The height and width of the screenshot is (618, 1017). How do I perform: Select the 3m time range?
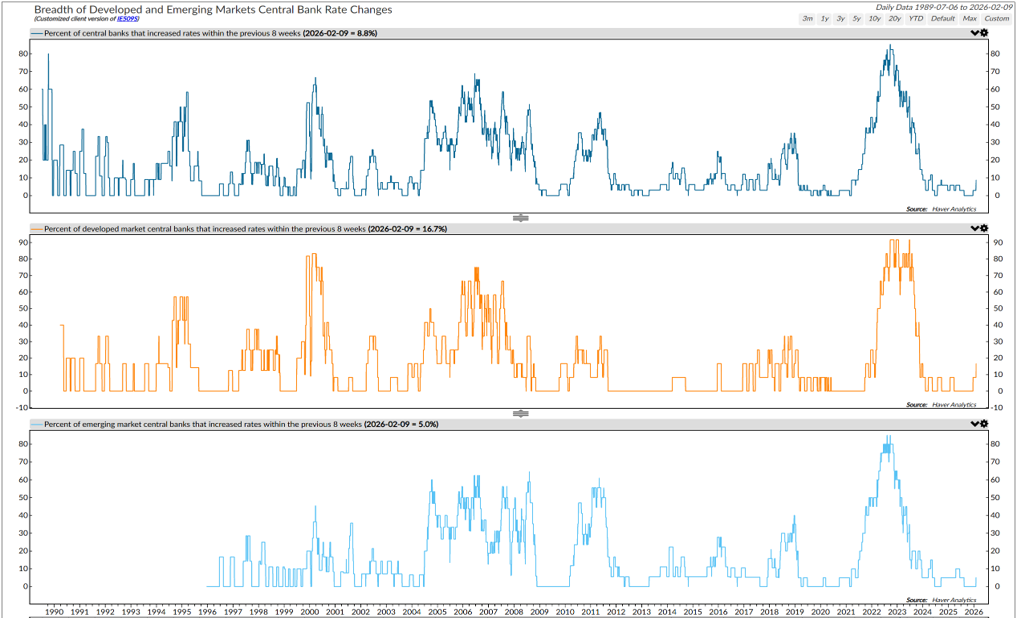[806, 19]
